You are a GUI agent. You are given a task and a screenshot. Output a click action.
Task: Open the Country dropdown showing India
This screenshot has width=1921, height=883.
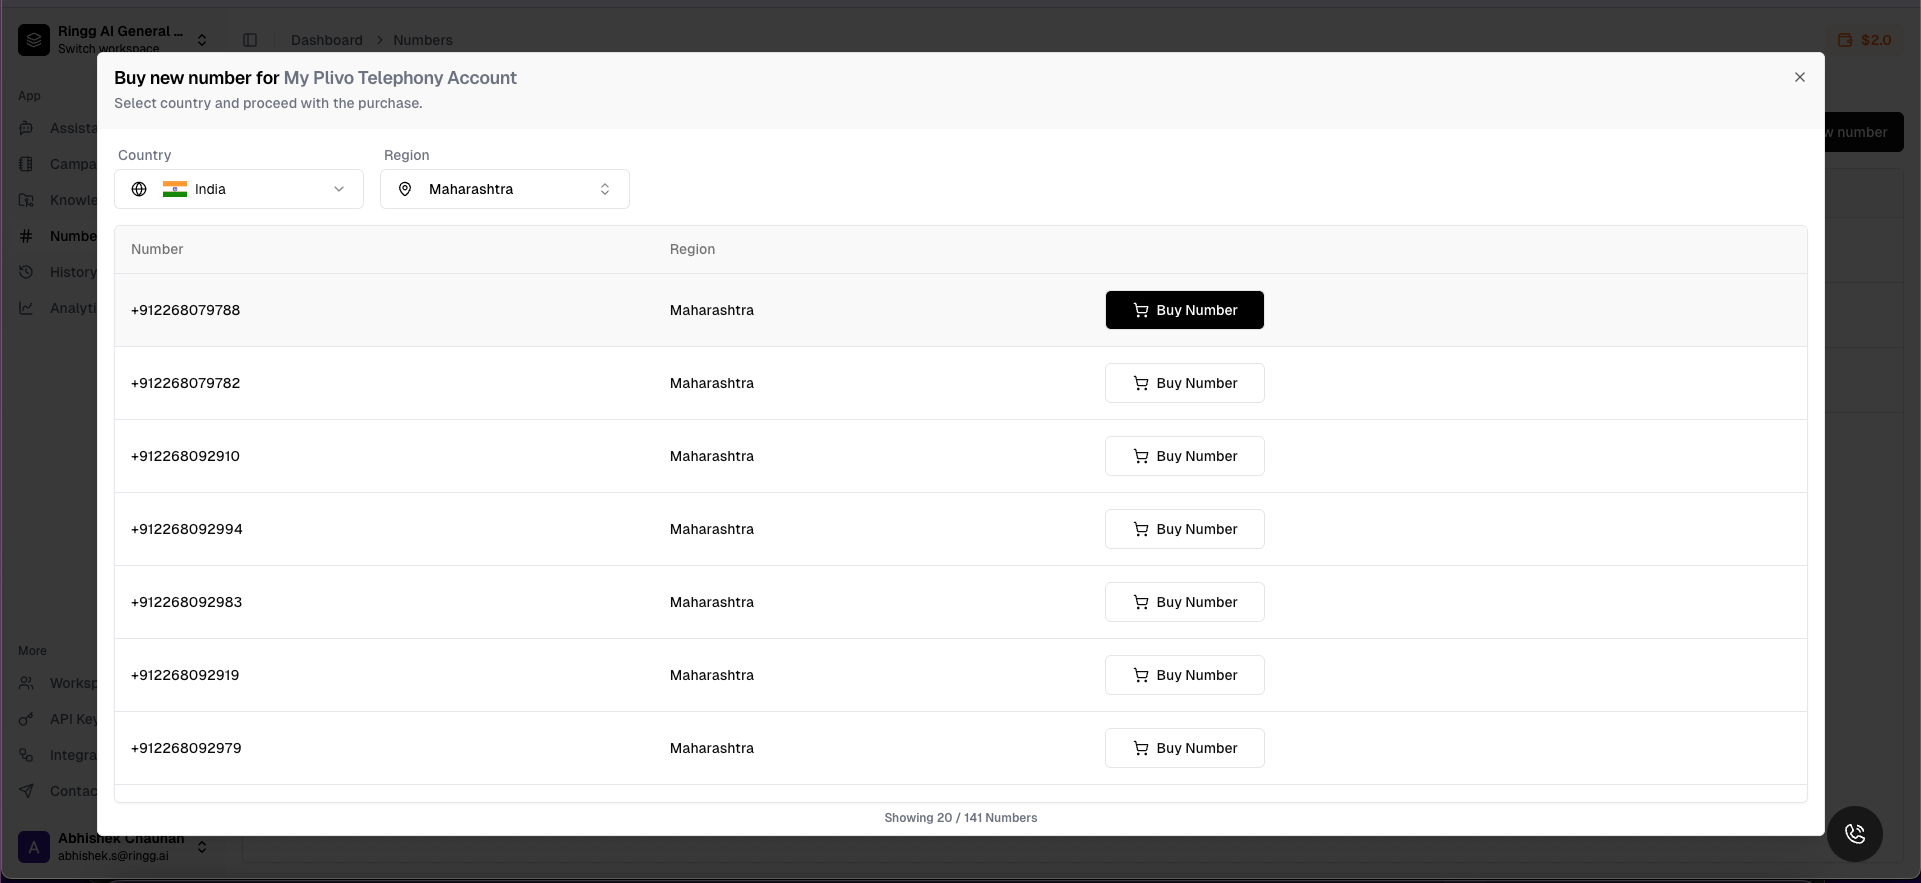239,189
